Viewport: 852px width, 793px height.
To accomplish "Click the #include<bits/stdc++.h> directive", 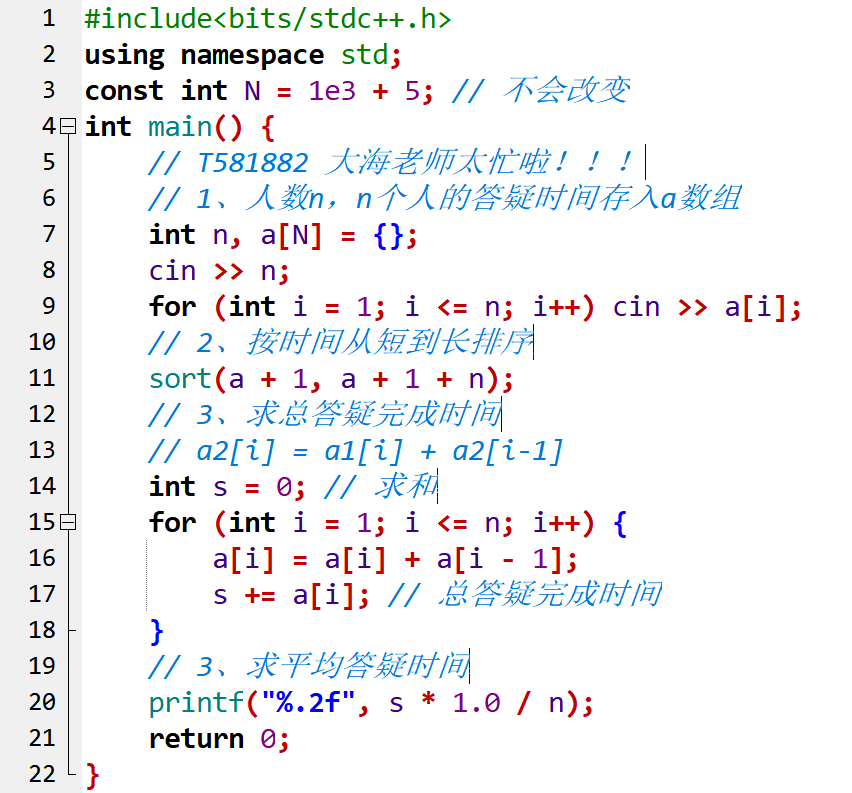I will click(268, 19).
